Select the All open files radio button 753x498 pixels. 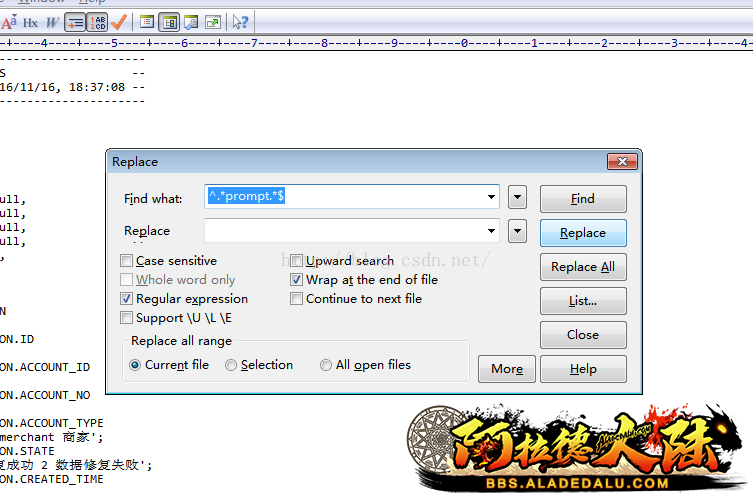[326, 366]
